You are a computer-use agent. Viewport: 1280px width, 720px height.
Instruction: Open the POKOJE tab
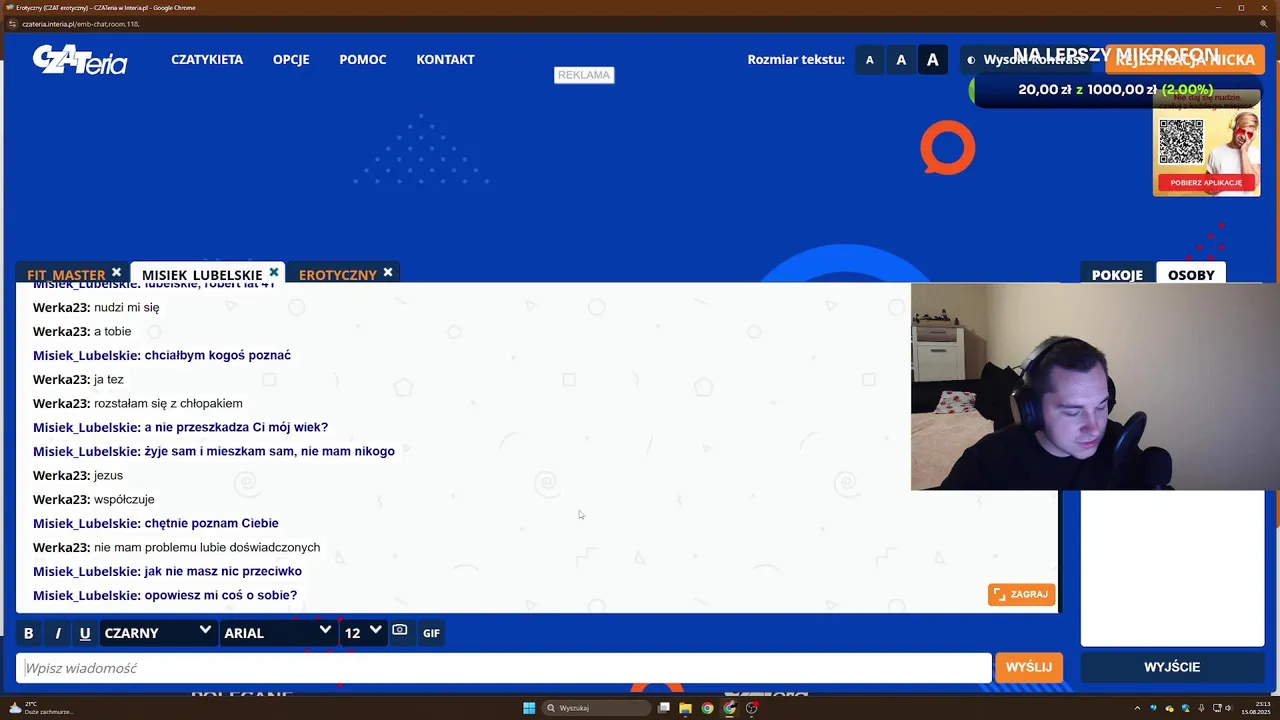click(x=1117, y=275)
